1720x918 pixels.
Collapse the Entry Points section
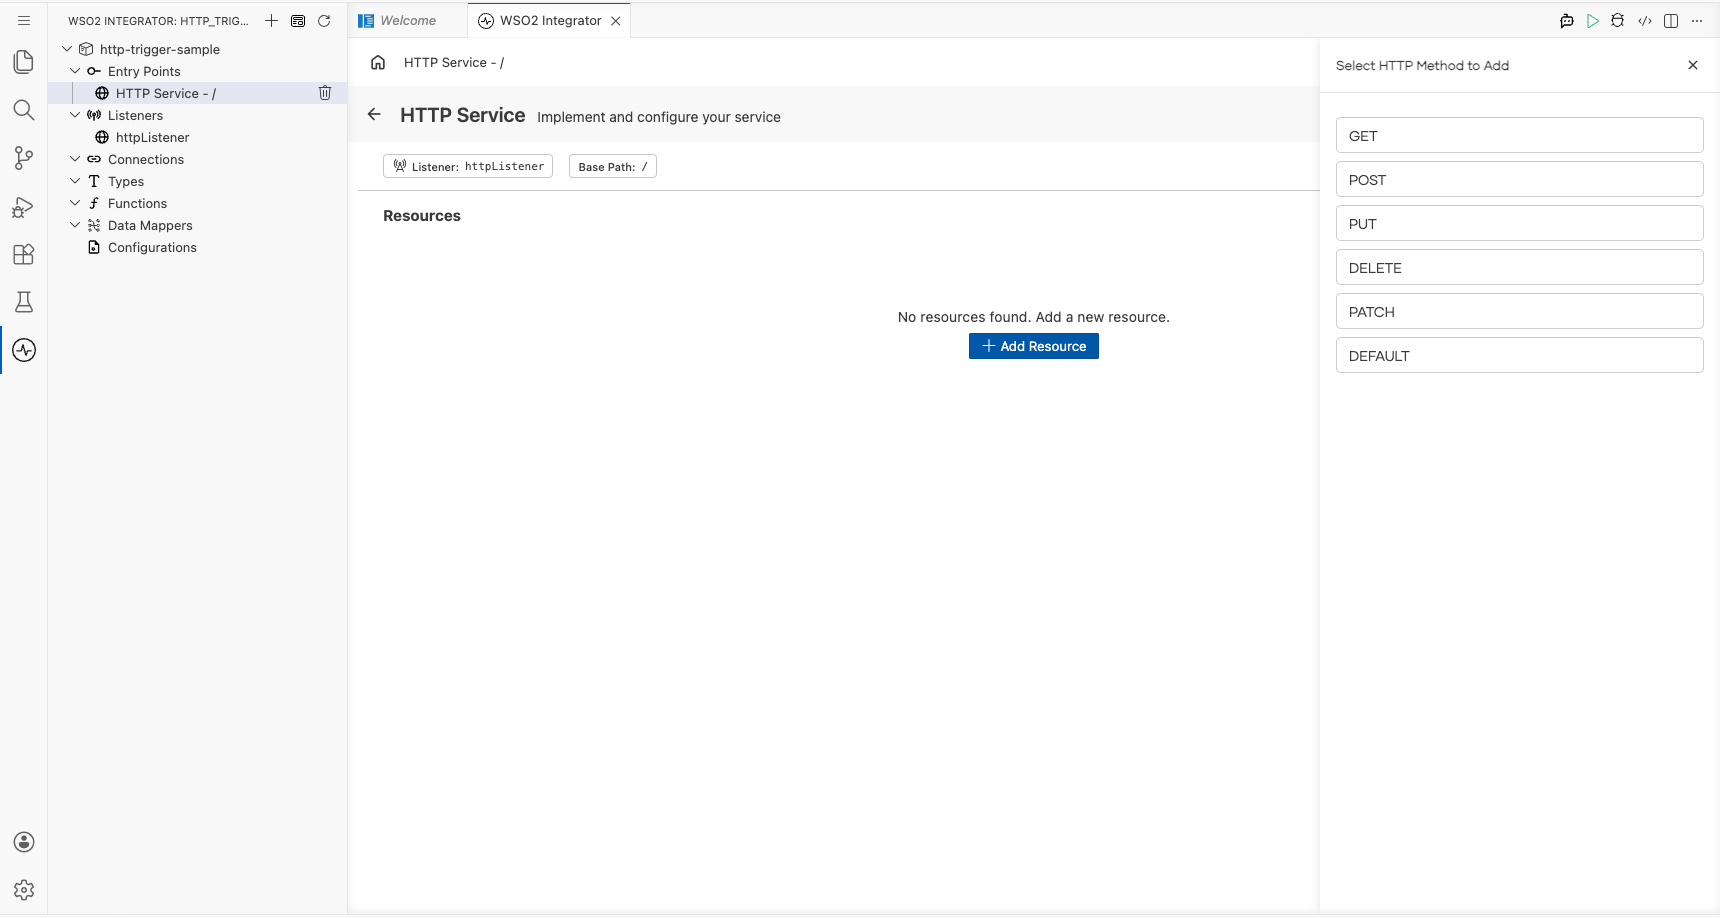[x=75, y=71]
